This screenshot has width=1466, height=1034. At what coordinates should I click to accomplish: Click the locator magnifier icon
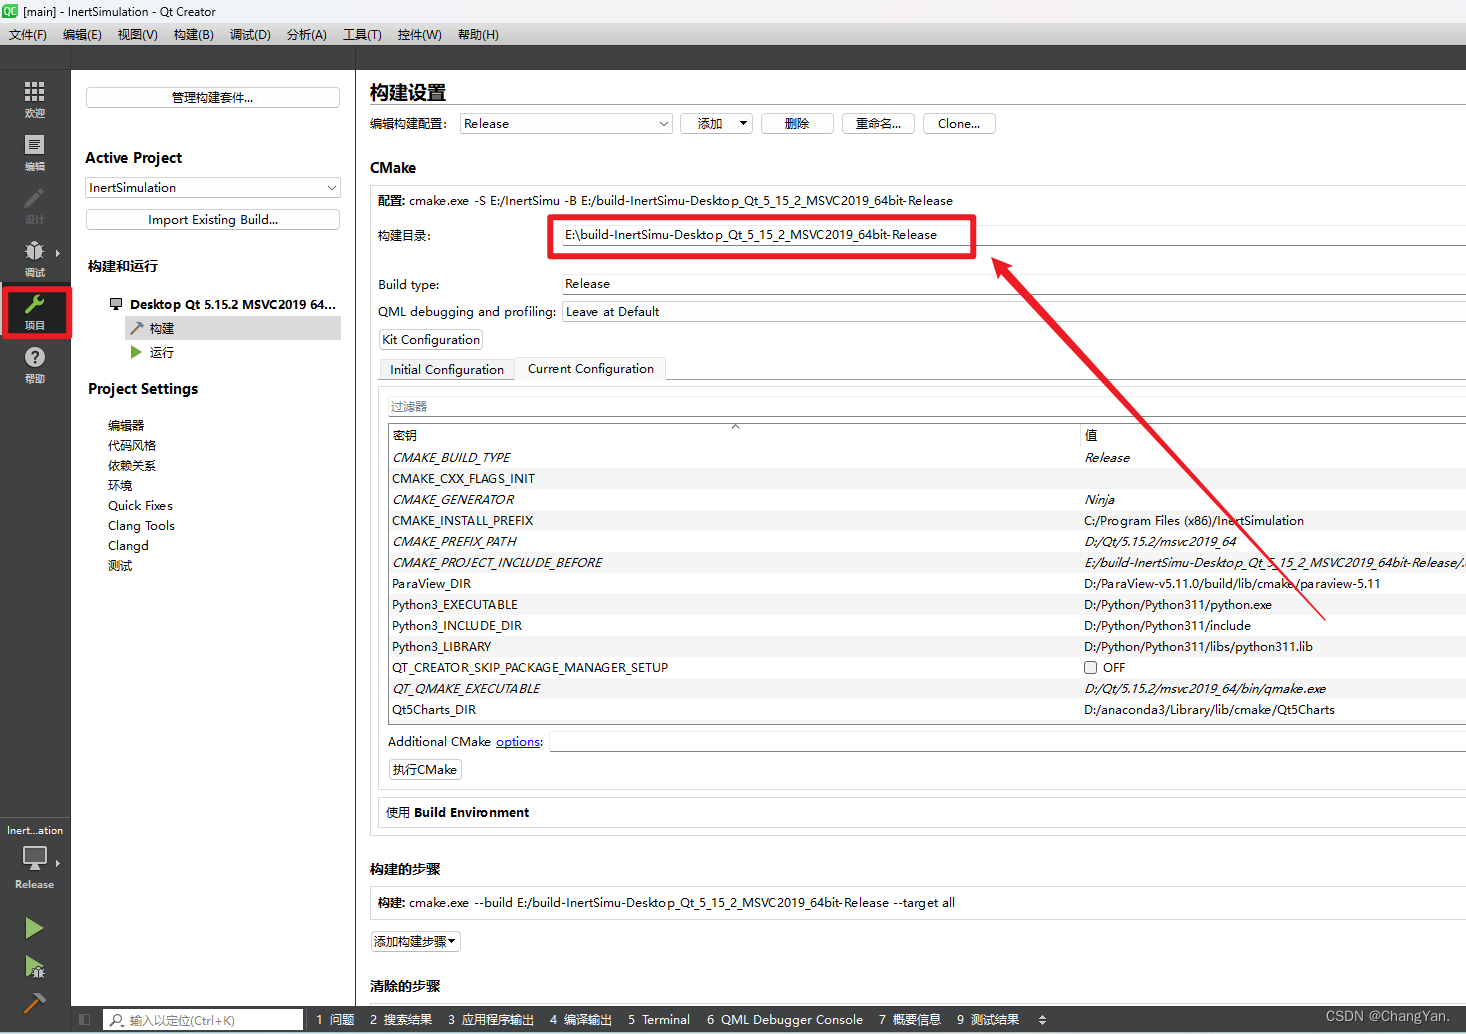[x=117, y=1020]
